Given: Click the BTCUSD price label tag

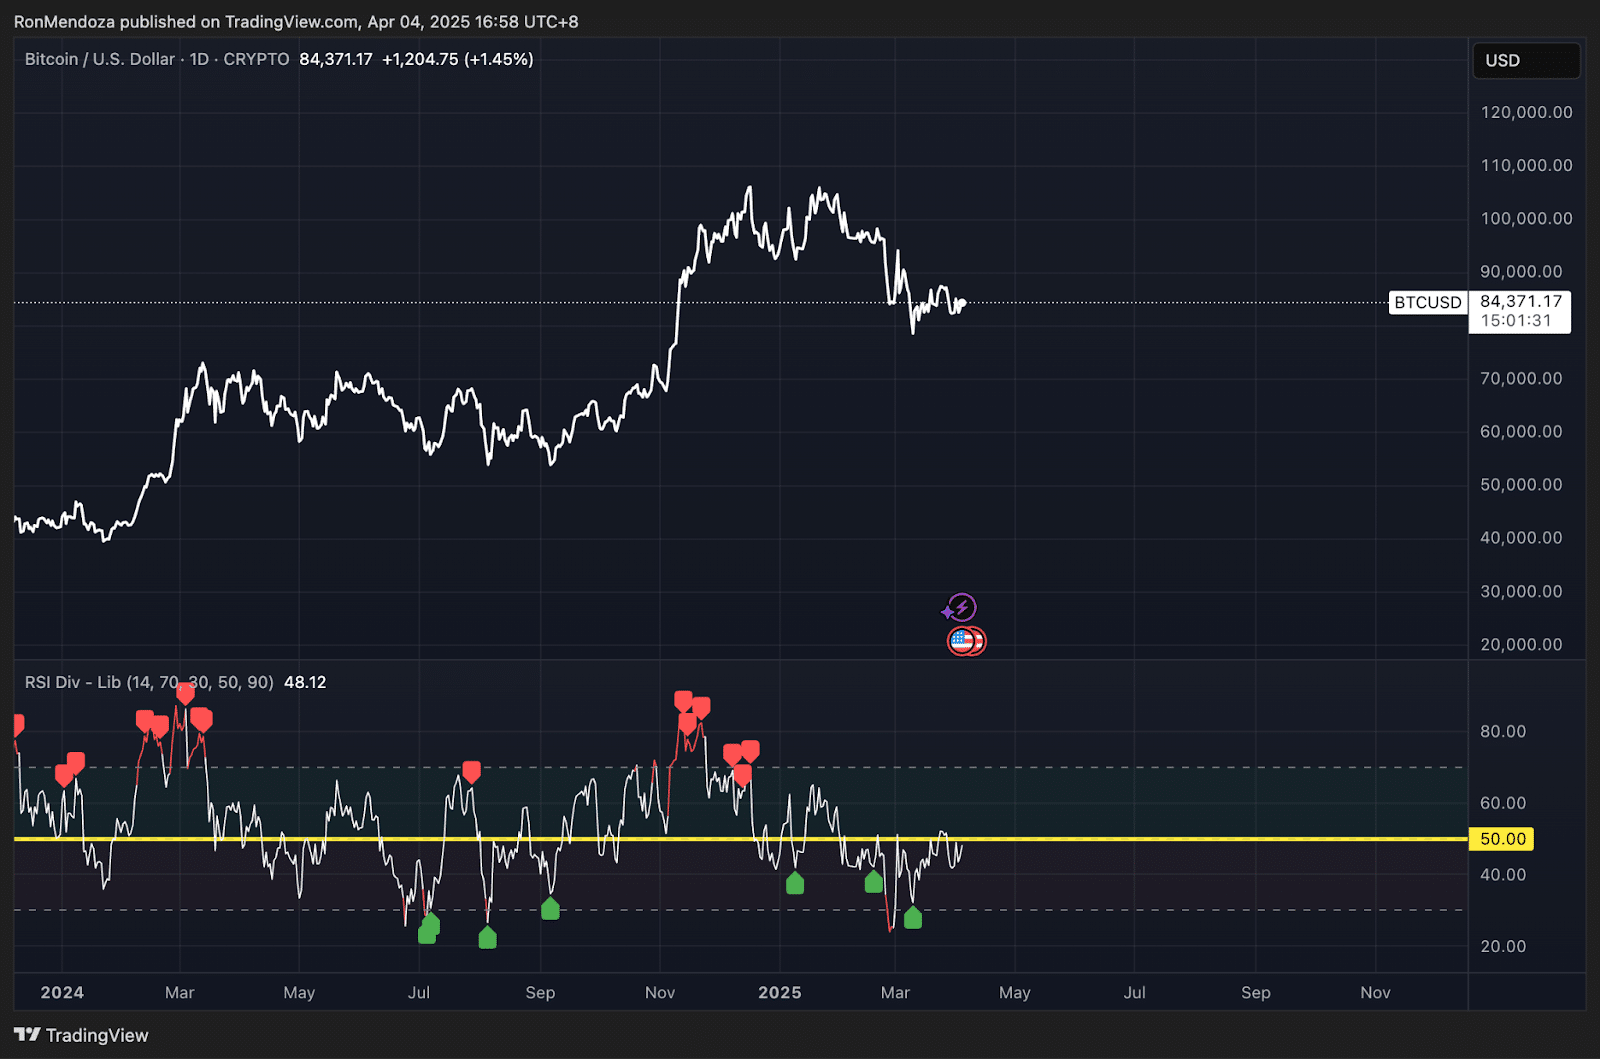Looking at the screenshot, I should coord(1427,303).
